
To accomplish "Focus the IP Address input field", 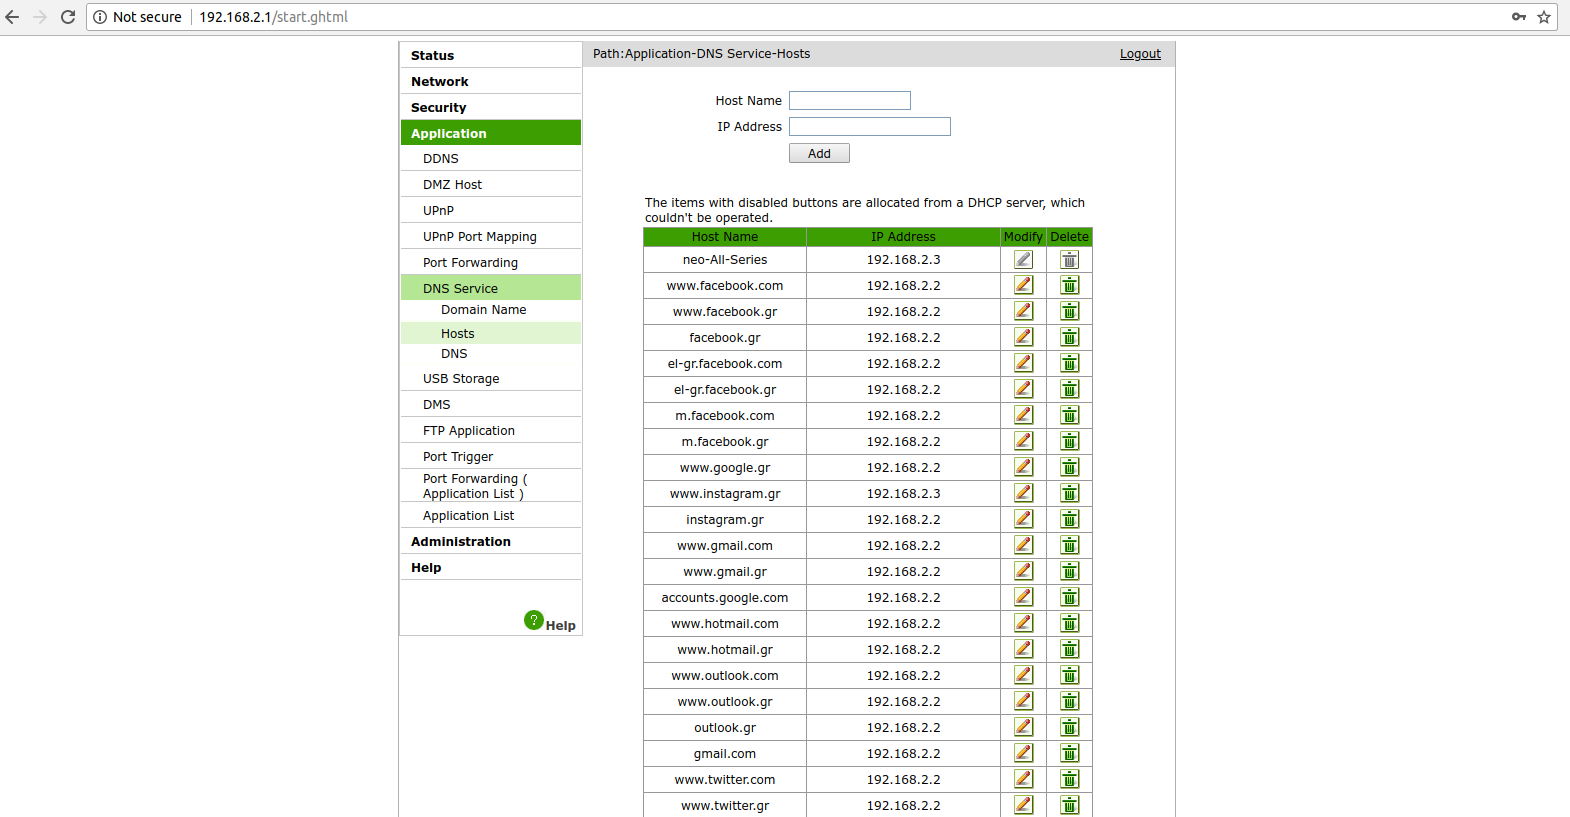I will [870, 126].
